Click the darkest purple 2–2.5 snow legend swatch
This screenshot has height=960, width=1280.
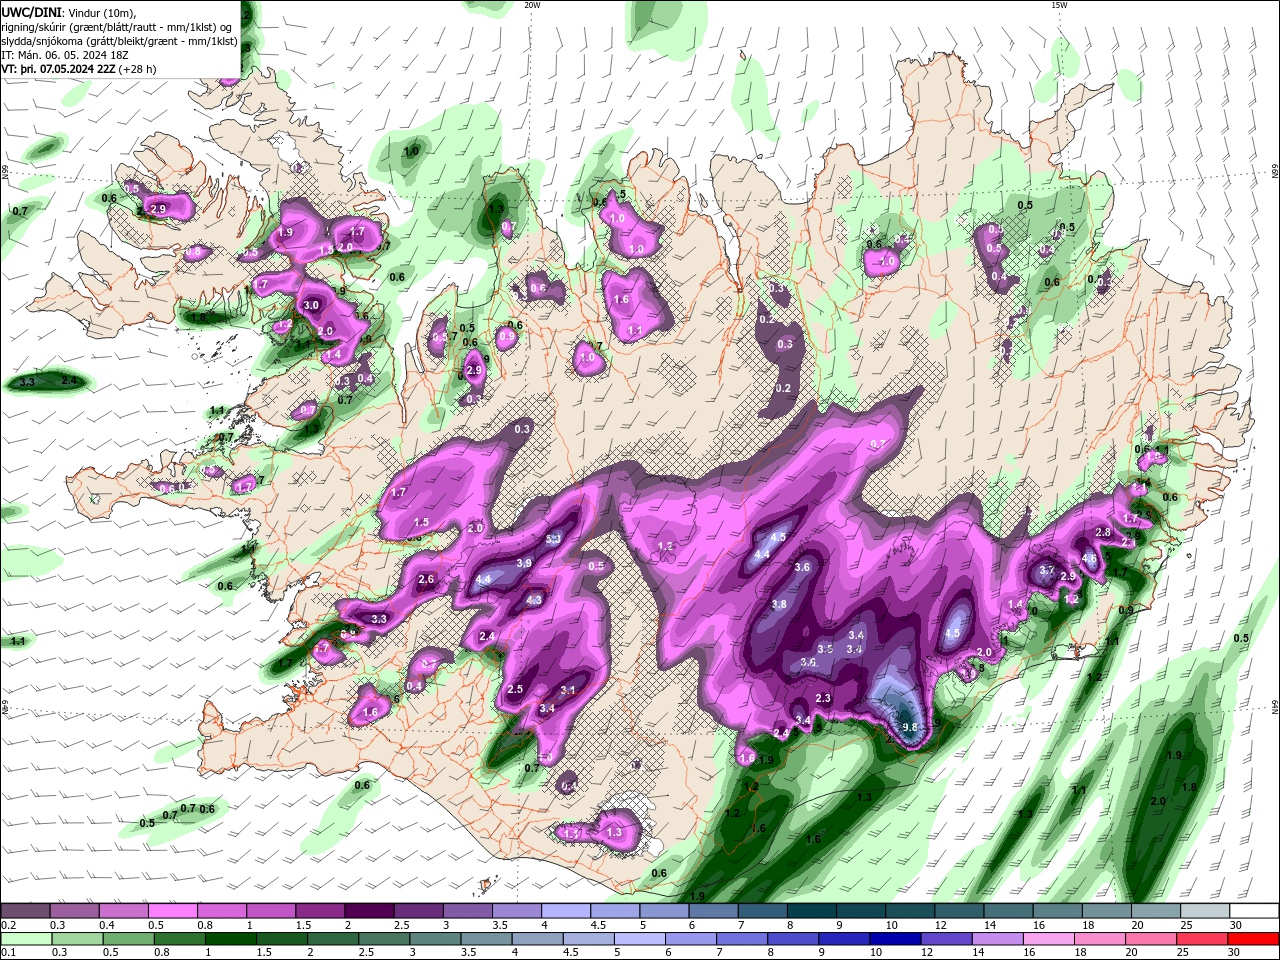click(369, 910)
